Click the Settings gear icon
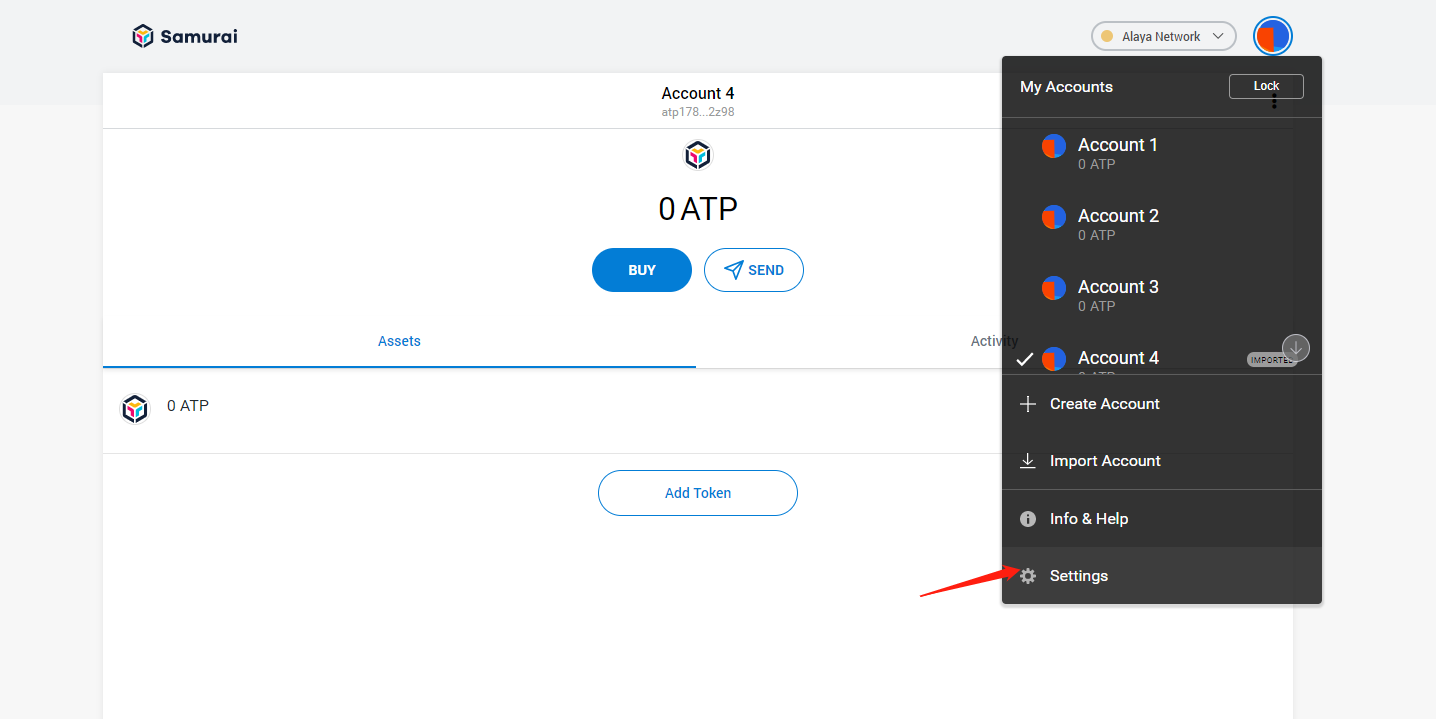This screenshot has width=1436, height=719. [x=1028, y=576]
